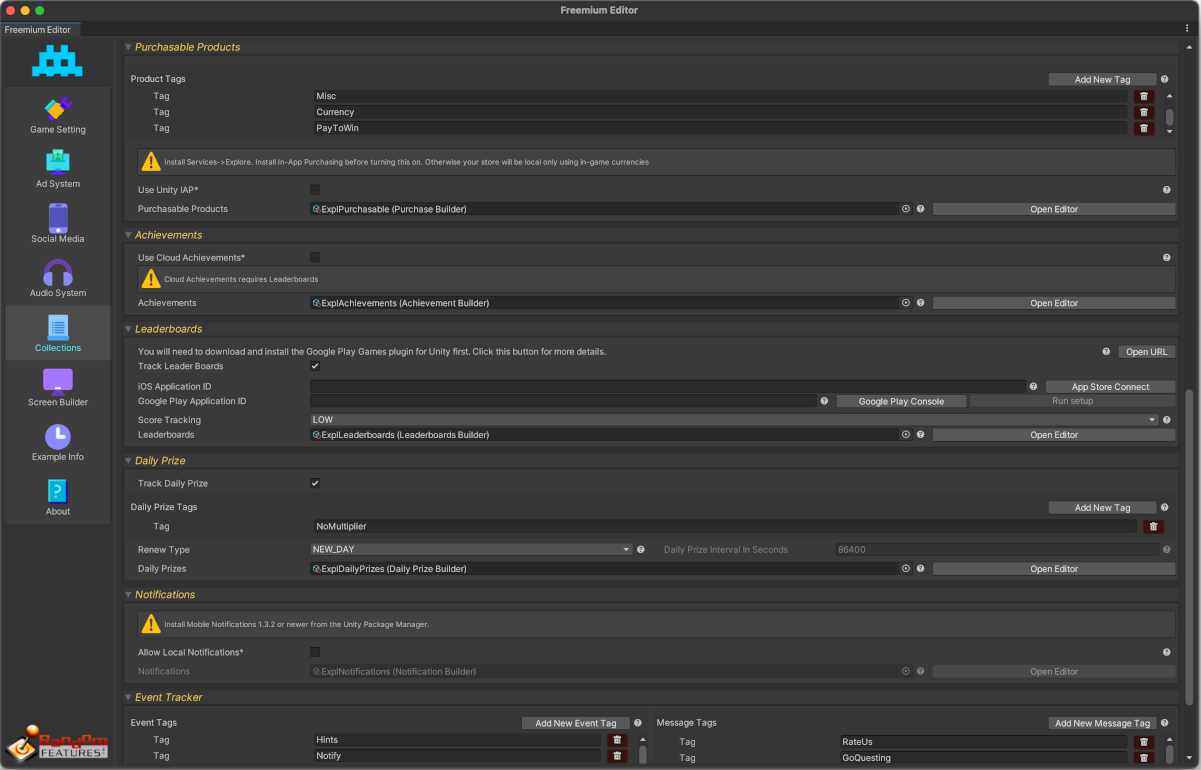Click Add New Event Tag button
Image resolution: width=1201 pixels, height=770 pixels.
575,723
